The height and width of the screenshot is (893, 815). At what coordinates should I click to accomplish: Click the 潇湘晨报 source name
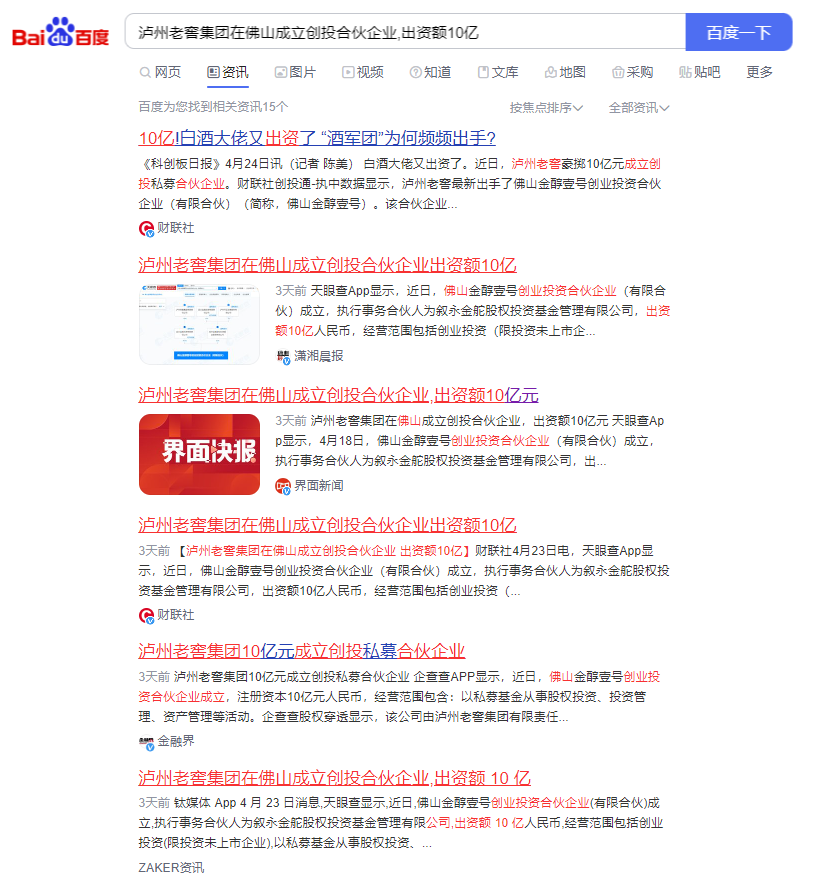(318, 357)
